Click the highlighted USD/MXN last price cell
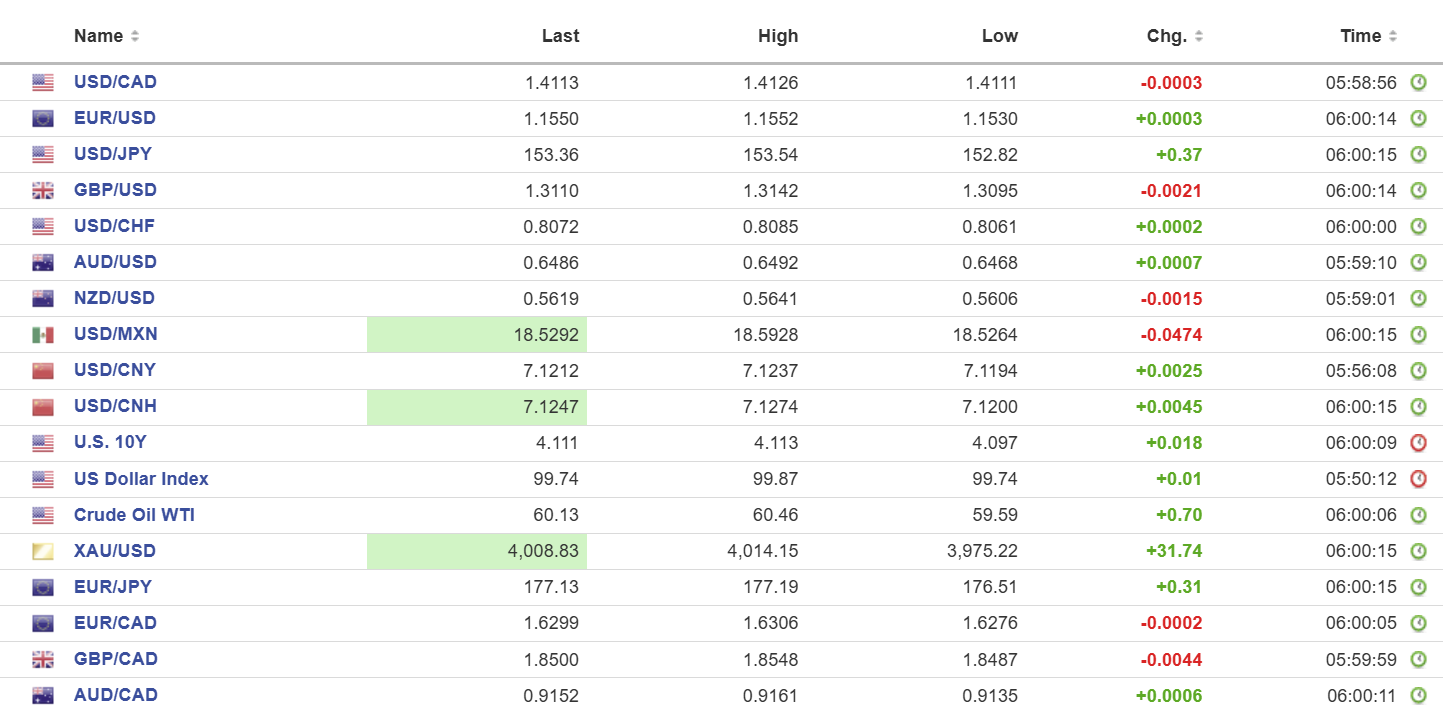 [x=477, y=335]
